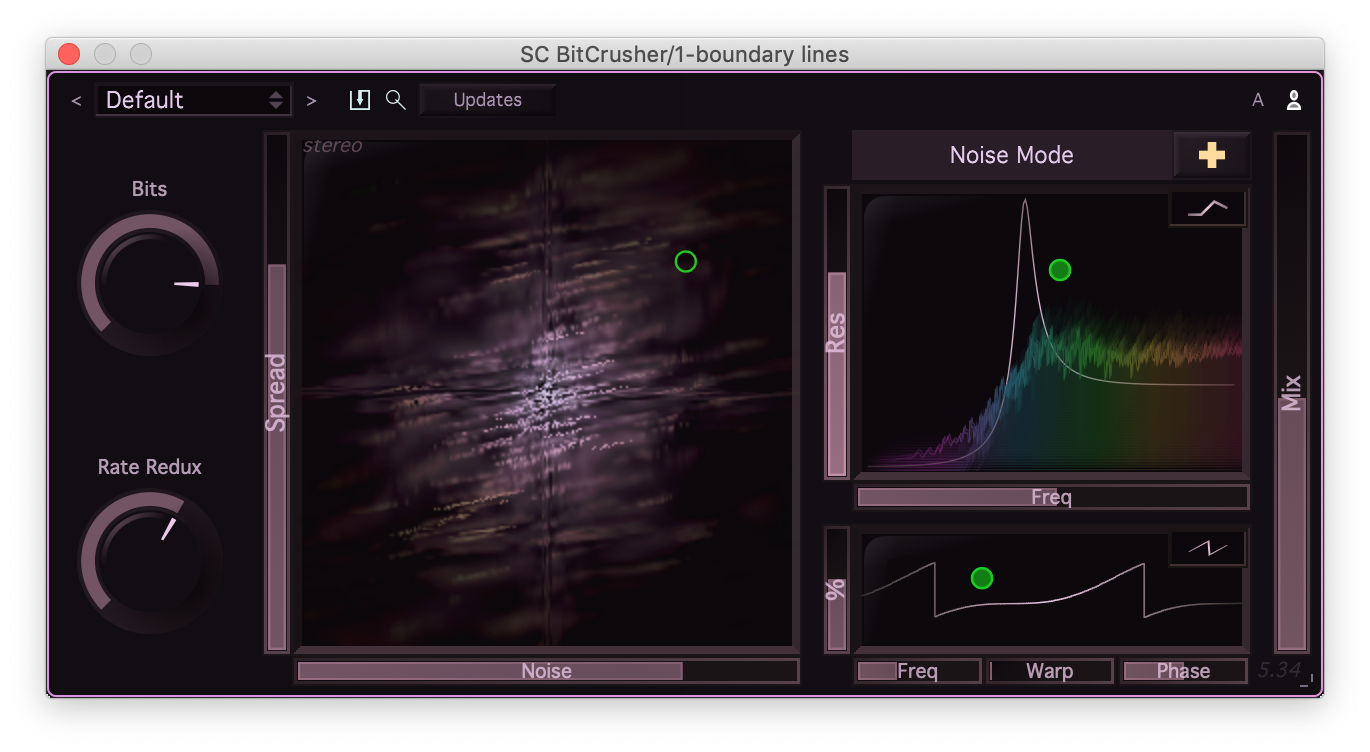The image size is (1370, 752).
Task: Click the Rate Redux knob
Action: point(149,562)
